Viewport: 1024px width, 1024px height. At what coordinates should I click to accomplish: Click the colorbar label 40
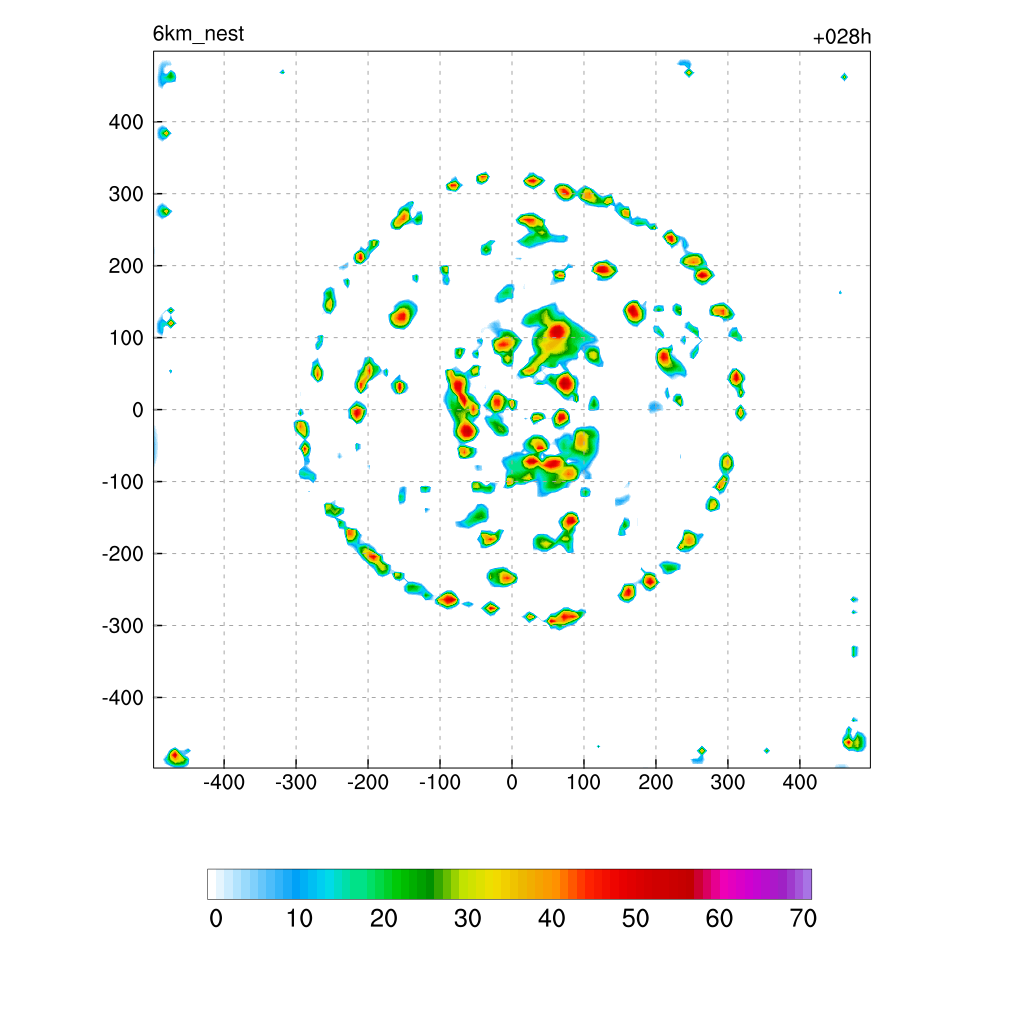(551, 919)
